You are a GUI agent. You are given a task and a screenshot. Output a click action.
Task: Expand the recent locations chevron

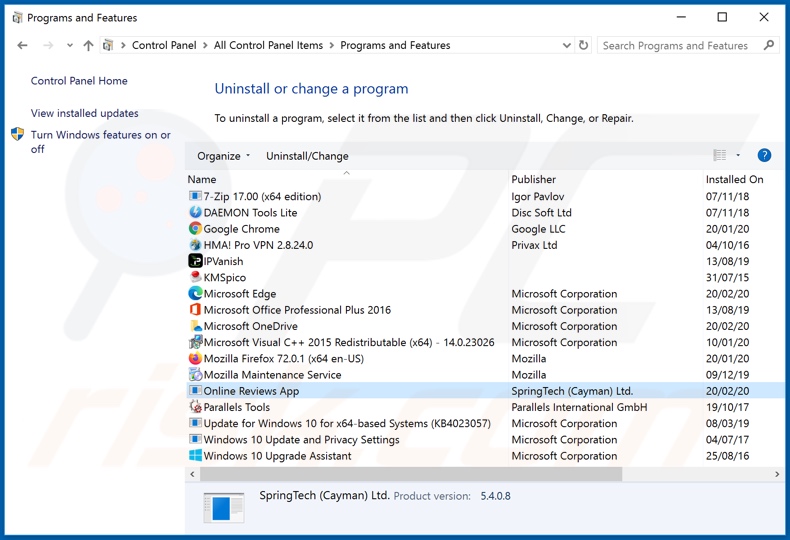69,45
